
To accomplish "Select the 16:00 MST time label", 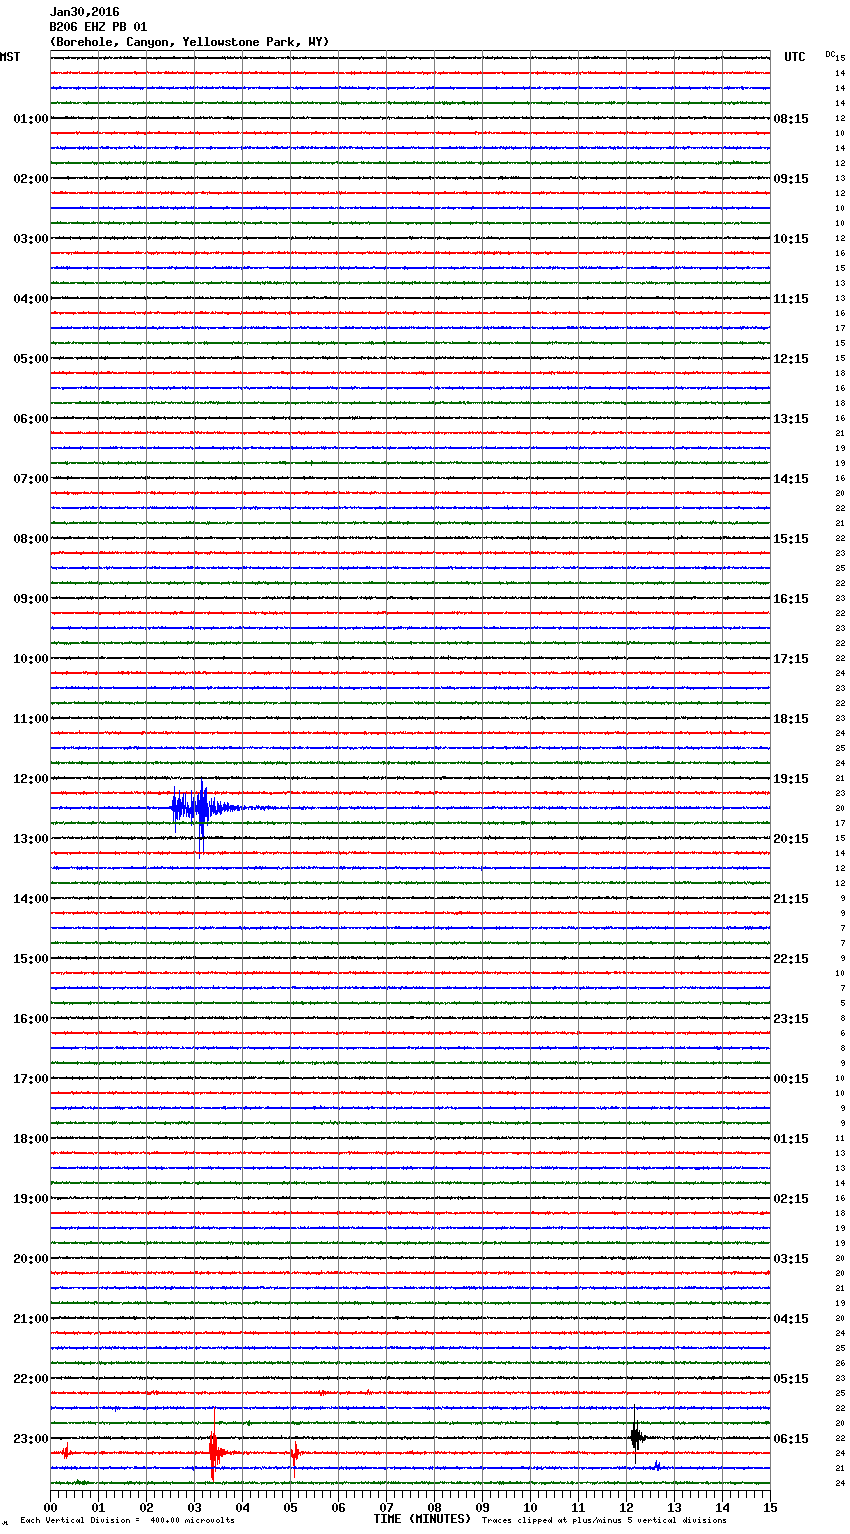I will tap(30, 1019).
